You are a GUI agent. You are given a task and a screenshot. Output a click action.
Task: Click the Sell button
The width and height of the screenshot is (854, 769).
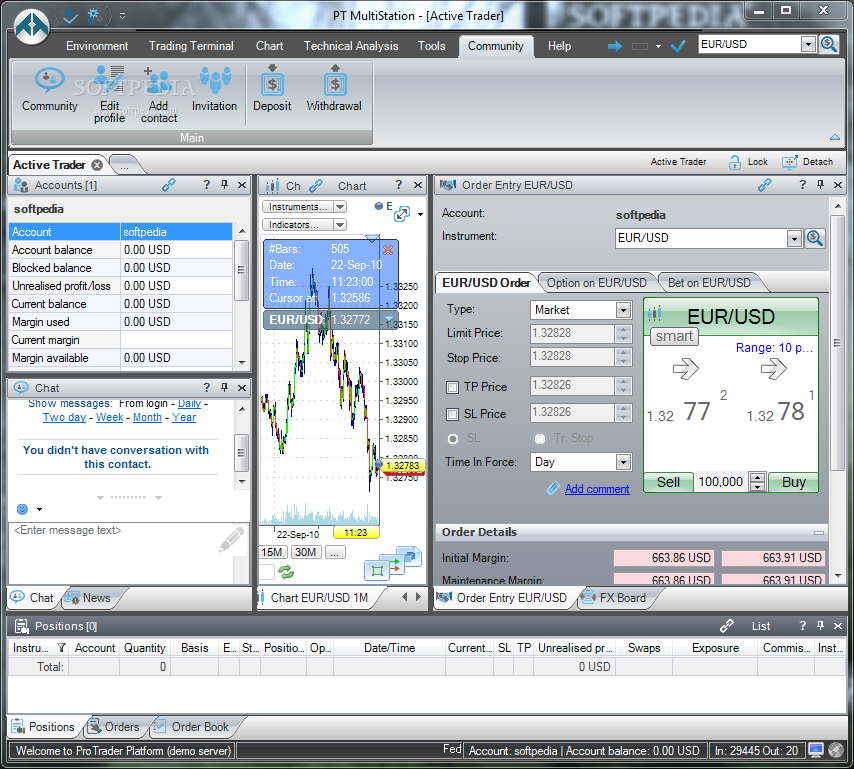point(668,482)
